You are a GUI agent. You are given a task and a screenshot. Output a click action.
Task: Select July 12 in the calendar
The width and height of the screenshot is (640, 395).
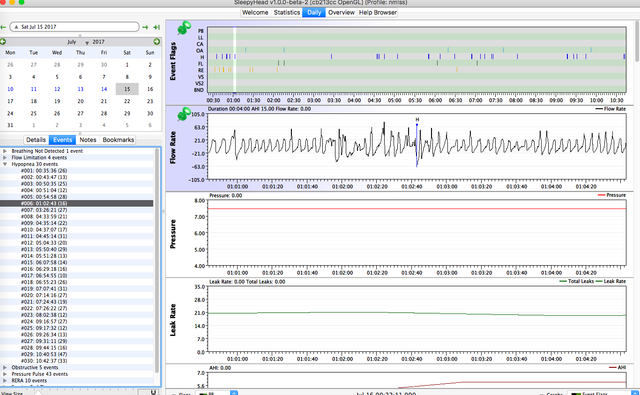pos(57,89)
